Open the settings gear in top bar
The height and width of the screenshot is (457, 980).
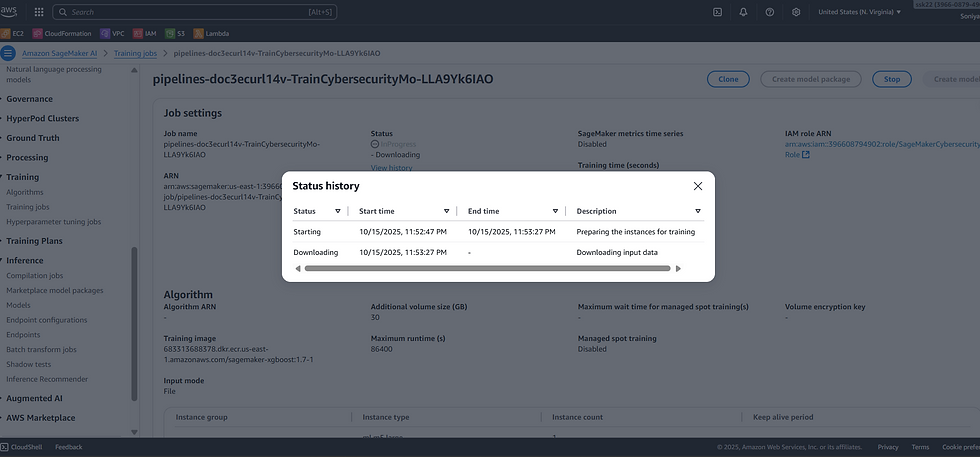(796, 12)
